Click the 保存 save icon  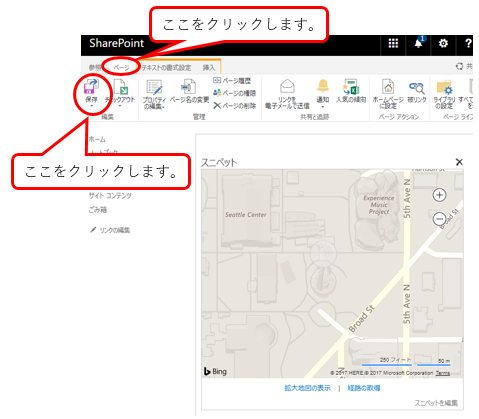point(91,86)
